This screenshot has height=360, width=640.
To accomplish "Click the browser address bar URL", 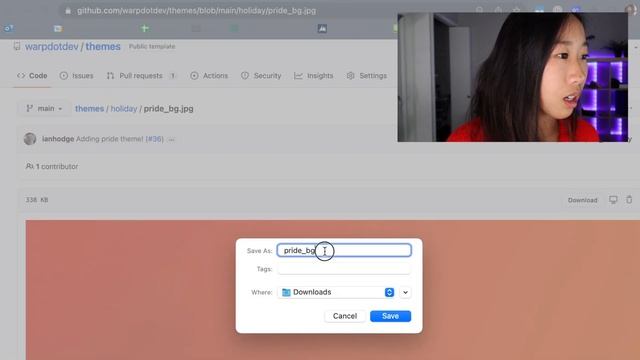I will 196,11.
